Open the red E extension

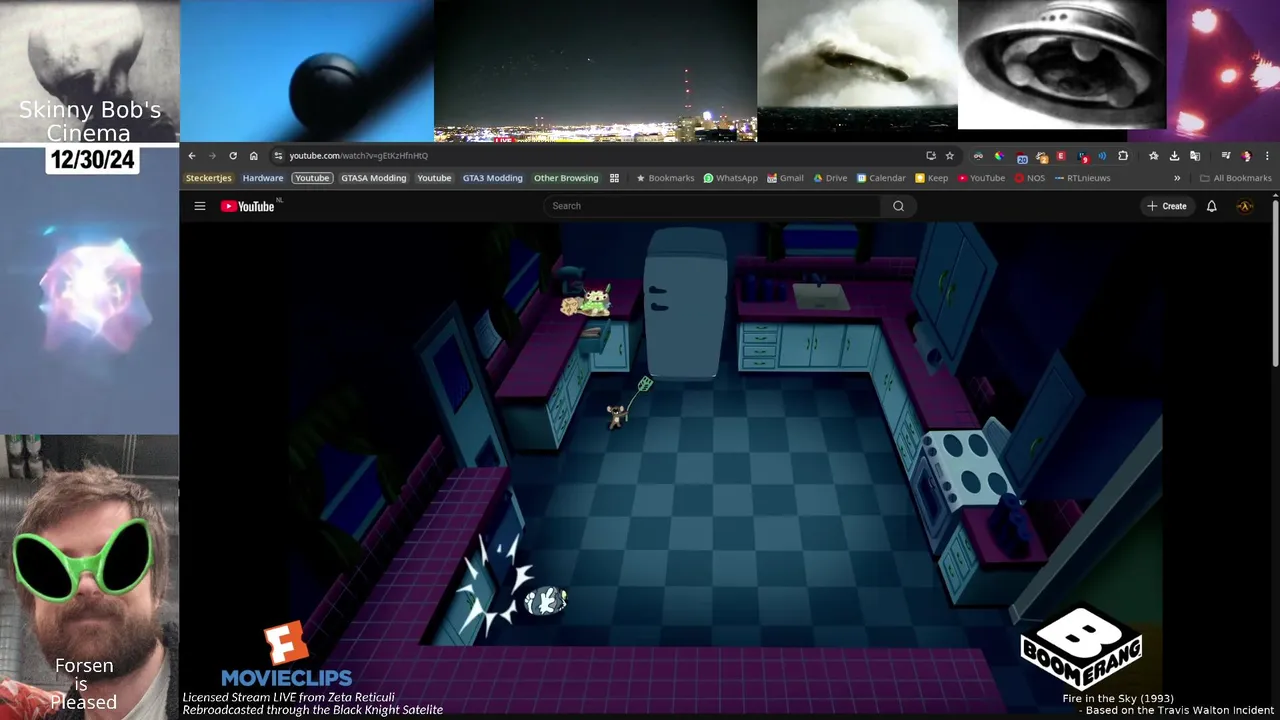tap(1061, 156)
